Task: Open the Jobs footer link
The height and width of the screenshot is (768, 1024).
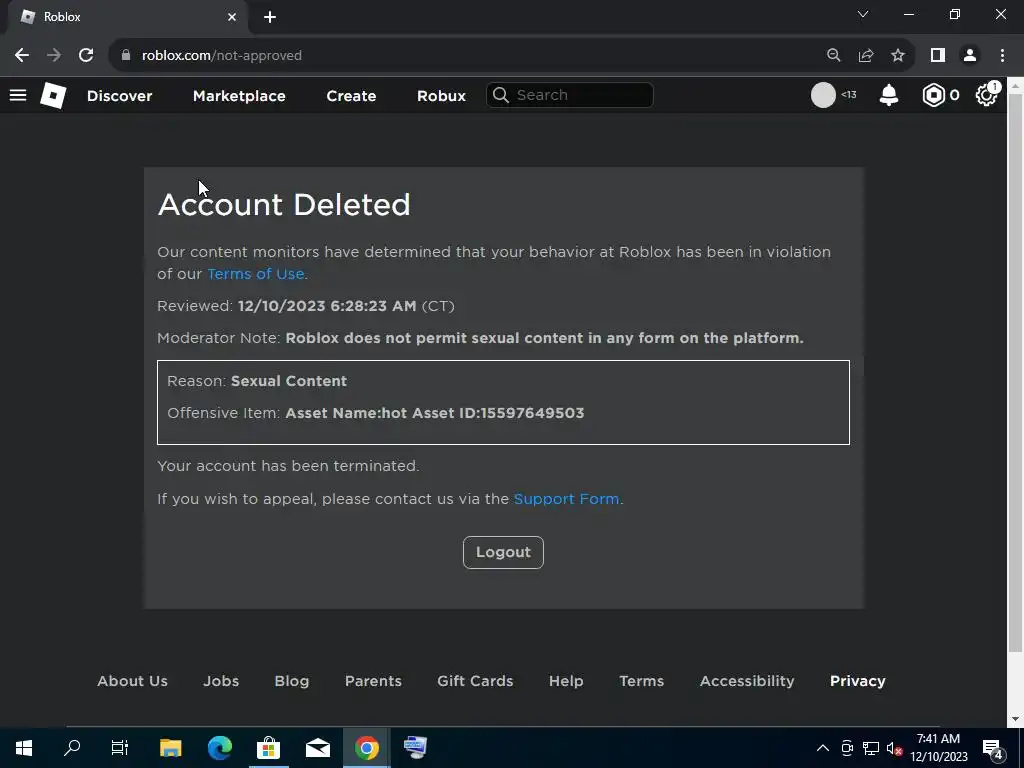Action: click(221, 680)
